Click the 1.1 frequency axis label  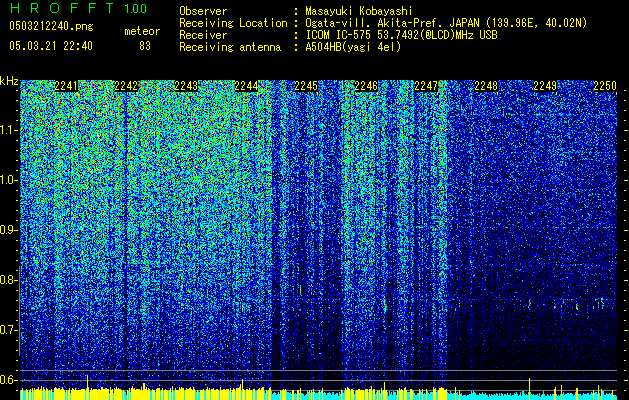point(9,131)
